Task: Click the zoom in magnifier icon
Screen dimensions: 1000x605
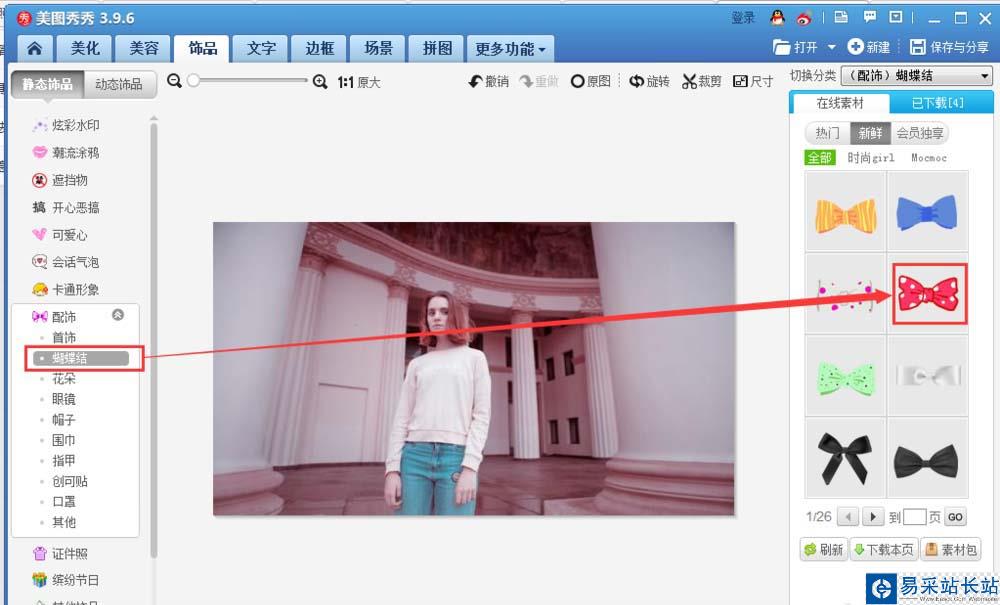Action: (320, 81)
